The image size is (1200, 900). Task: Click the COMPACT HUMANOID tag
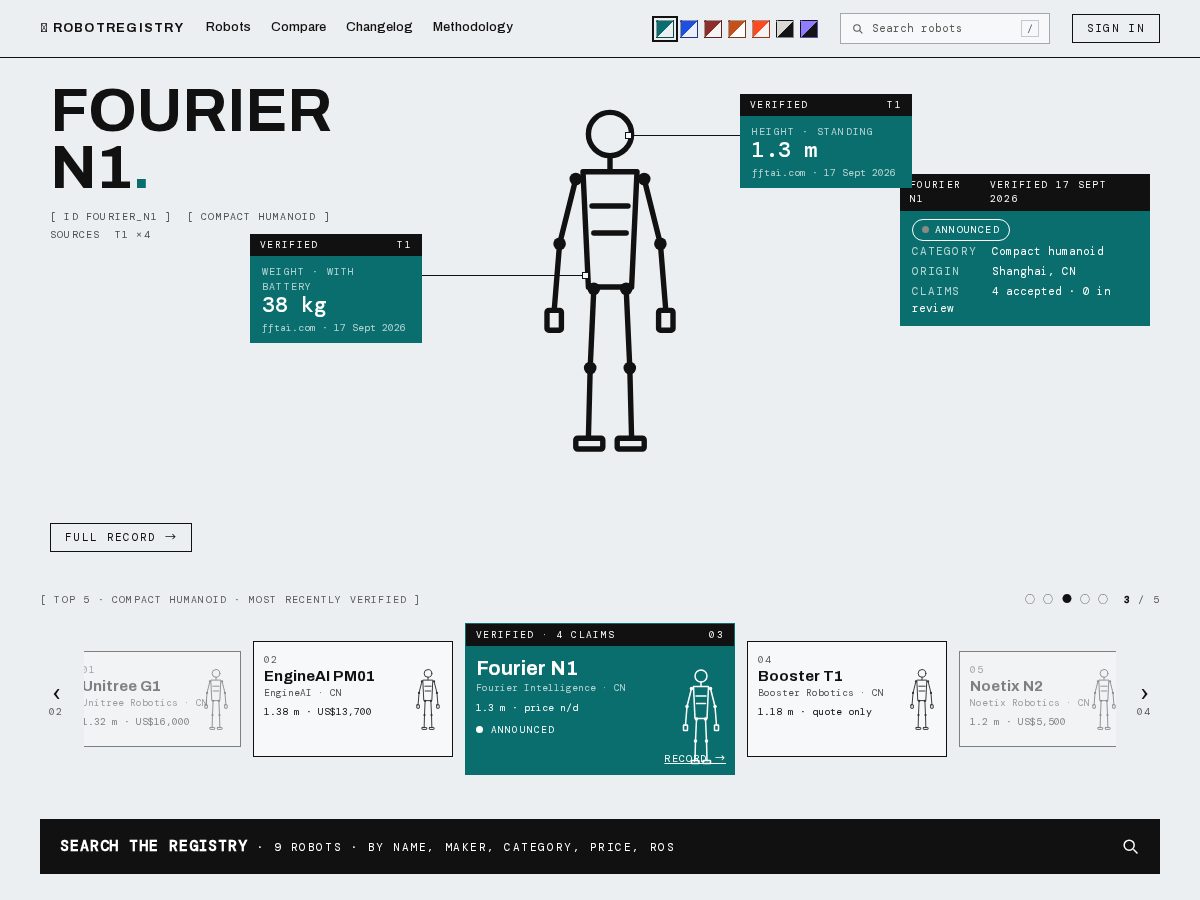(258, 217)
